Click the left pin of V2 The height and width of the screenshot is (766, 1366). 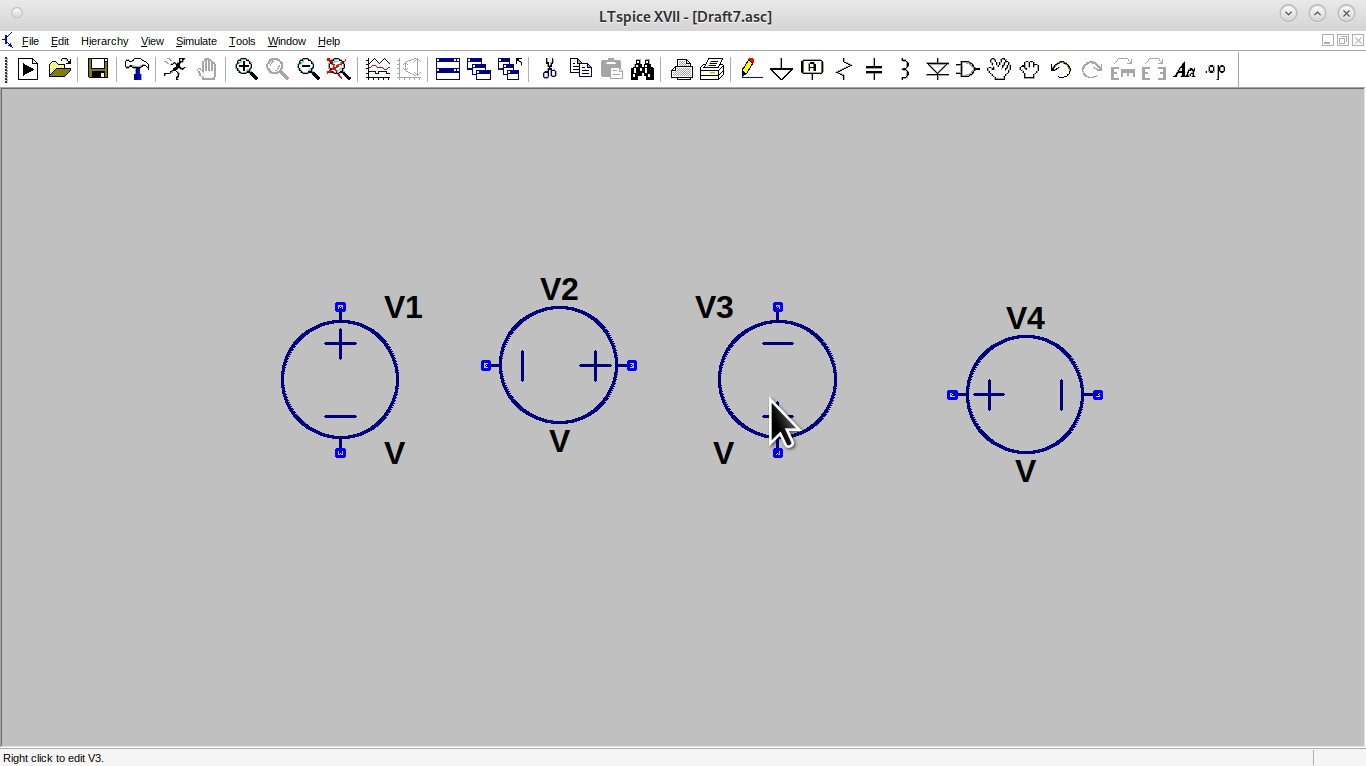[486, 365]
